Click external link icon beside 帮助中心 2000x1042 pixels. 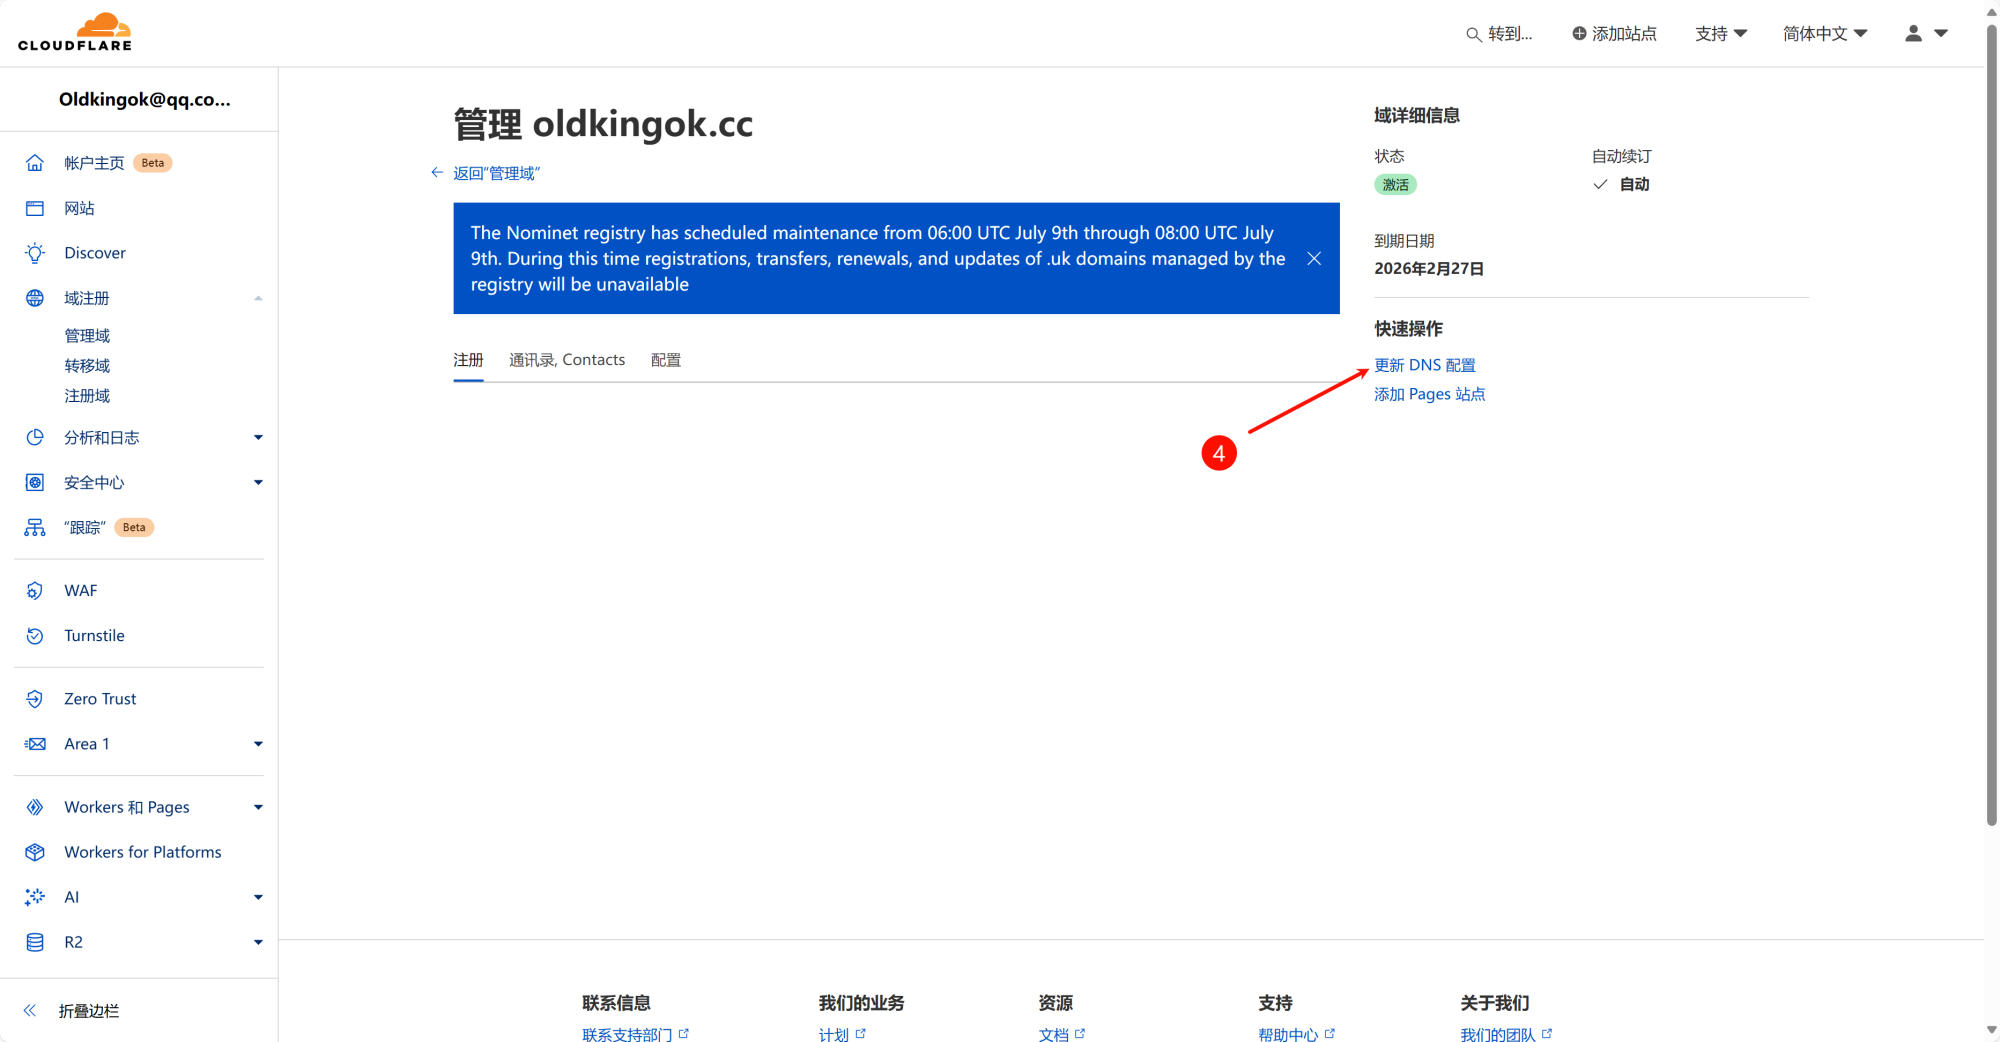point(1330,1033)
